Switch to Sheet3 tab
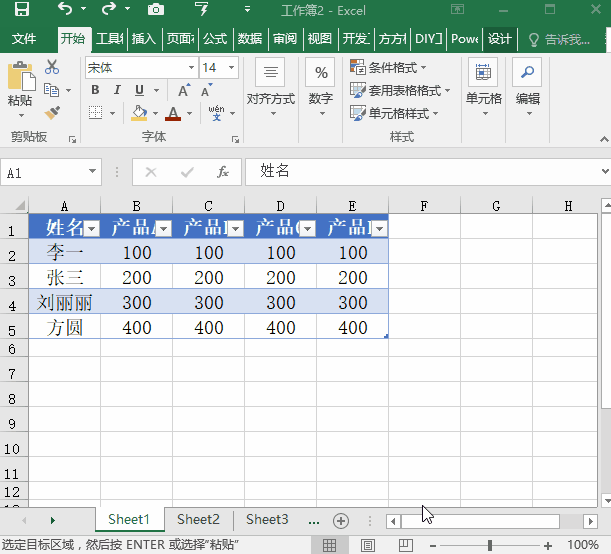The width and height of the screenshot is (611, 554). tap(267, 519)
